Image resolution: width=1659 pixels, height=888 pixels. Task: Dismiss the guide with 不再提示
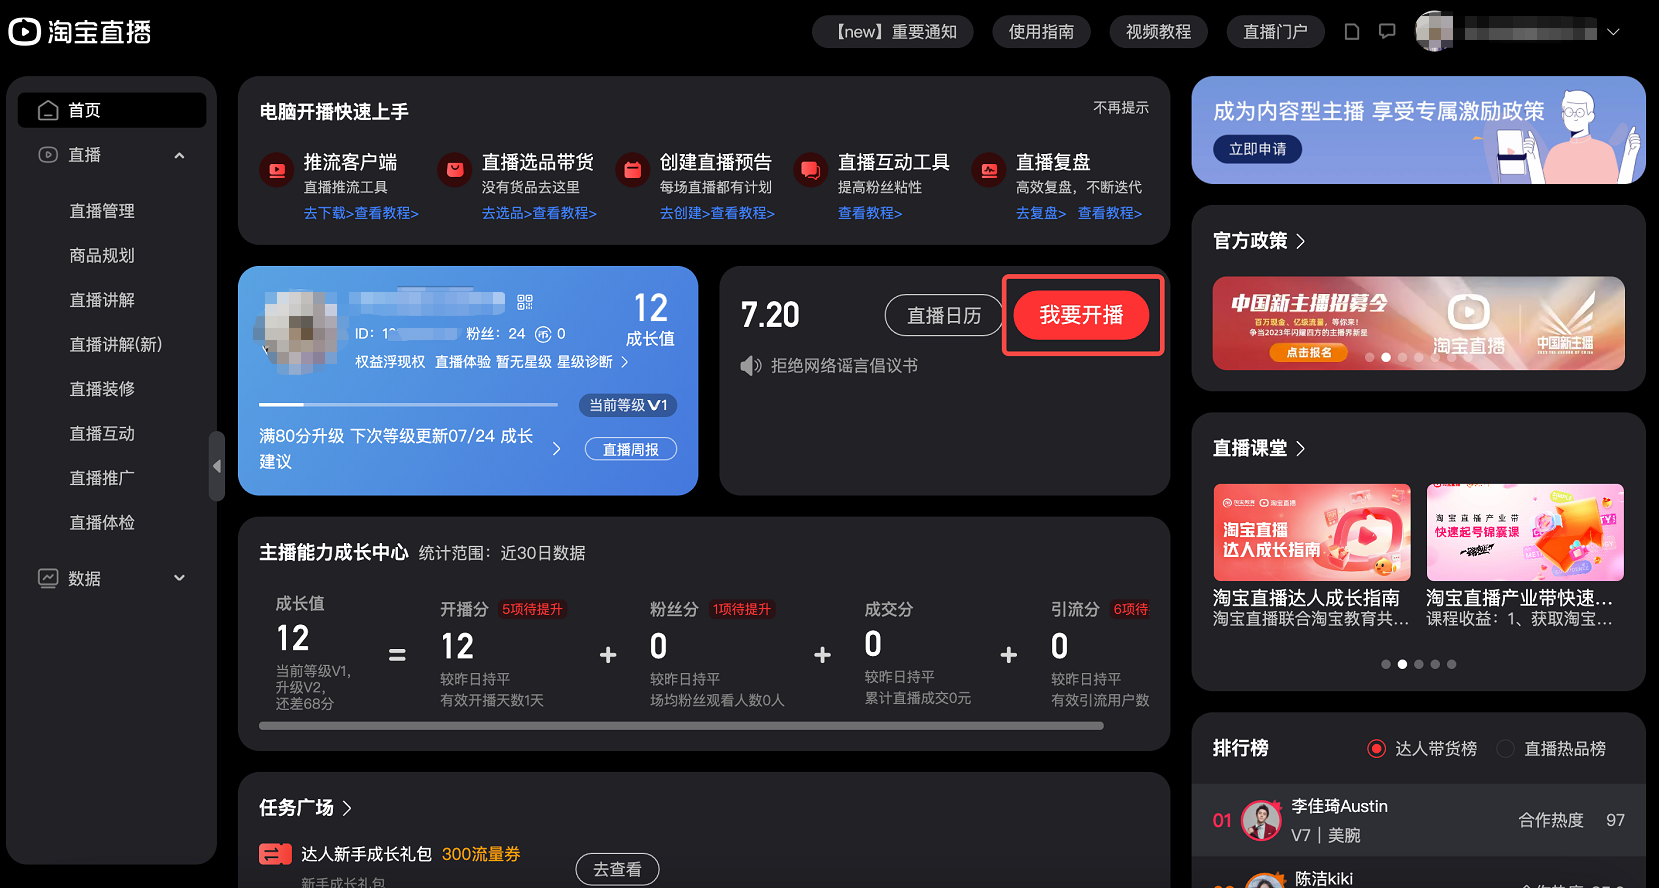1121,108
